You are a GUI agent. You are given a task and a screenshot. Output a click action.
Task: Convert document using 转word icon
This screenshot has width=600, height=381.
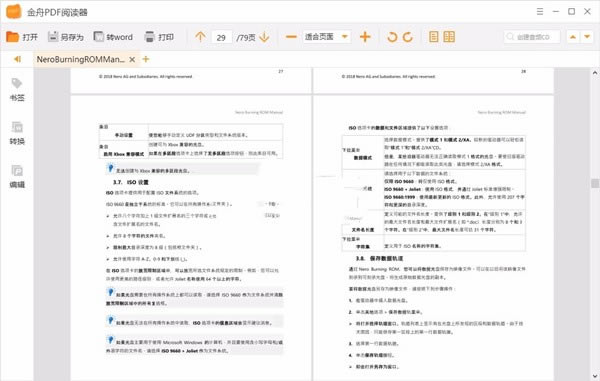[99, 37]
